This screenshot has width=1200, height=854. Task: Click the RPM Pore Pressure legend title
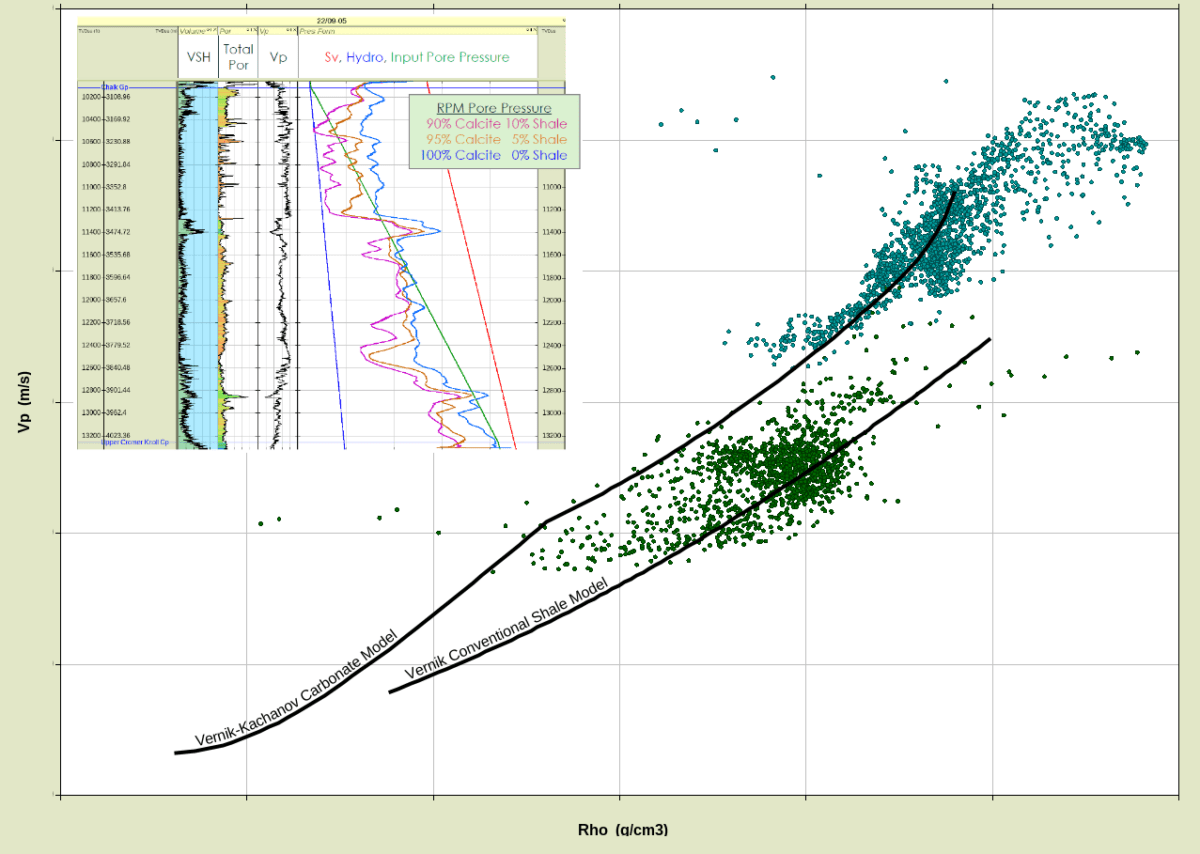tap(494, 108)
